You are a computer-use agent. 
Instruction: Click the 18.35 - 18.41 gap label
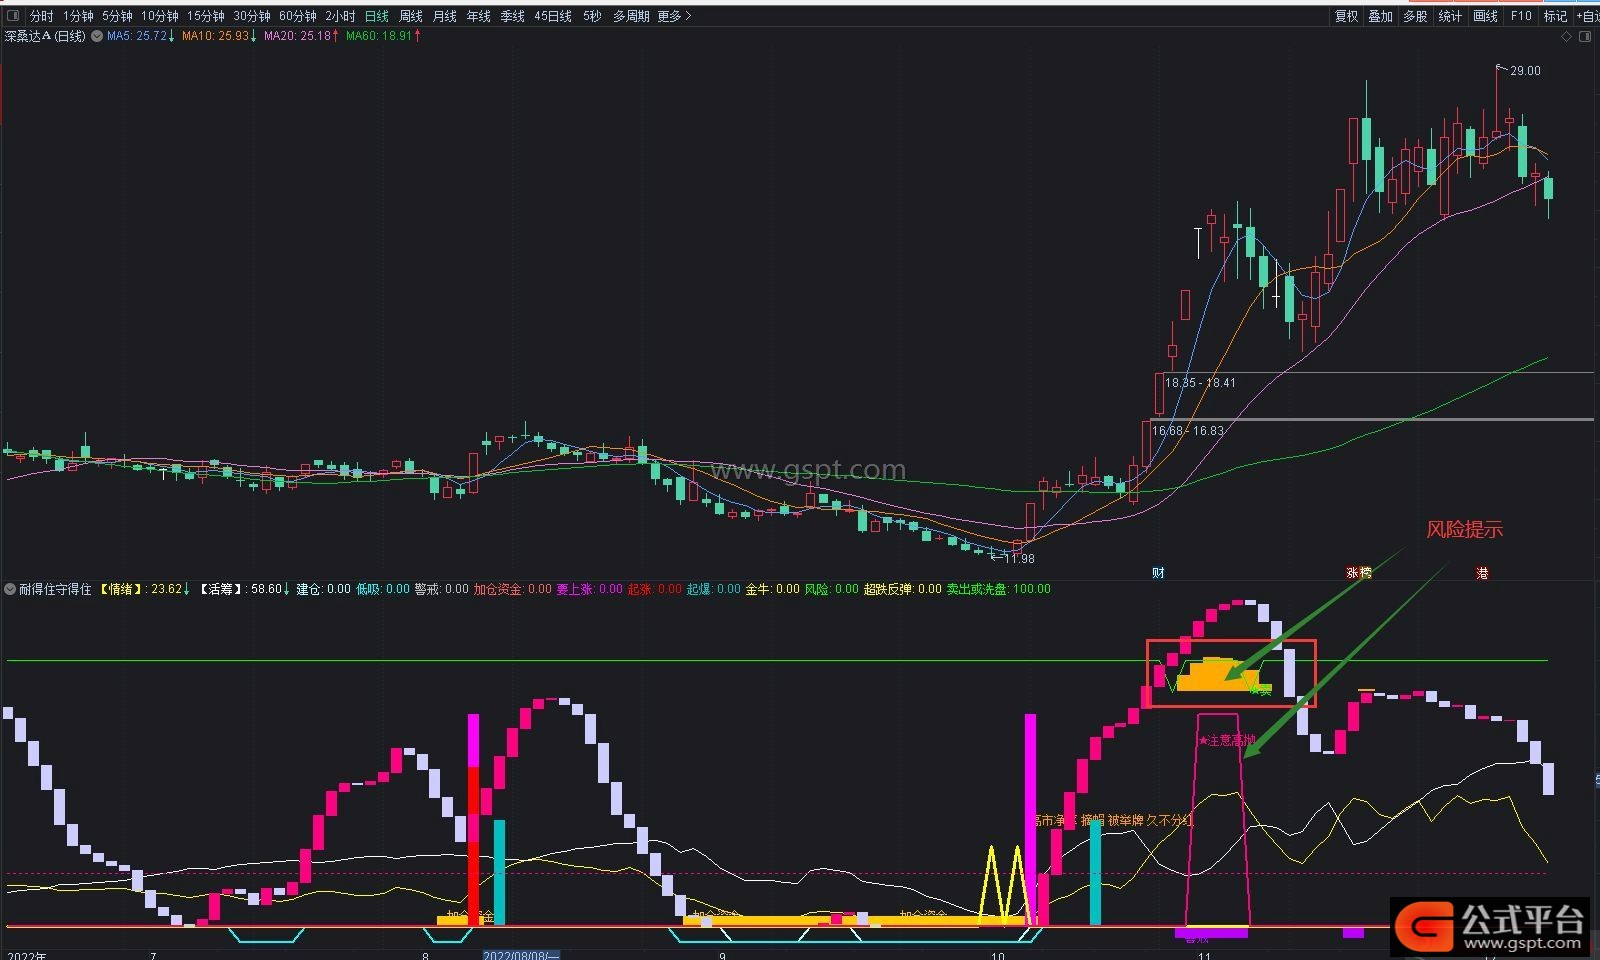coord(1200,383)
